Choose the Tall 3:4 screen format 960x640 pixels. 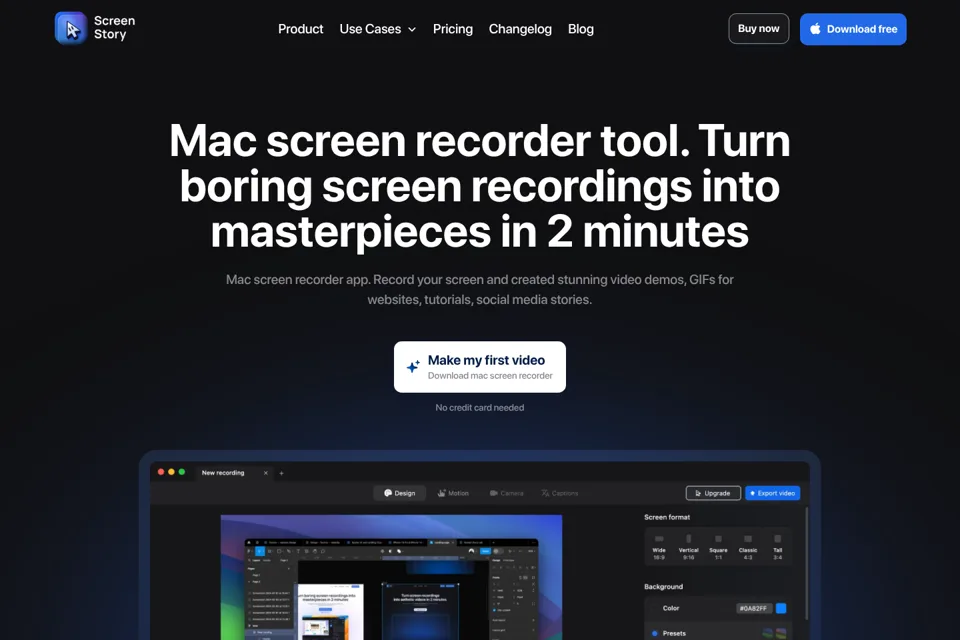[x=778, y=546]
